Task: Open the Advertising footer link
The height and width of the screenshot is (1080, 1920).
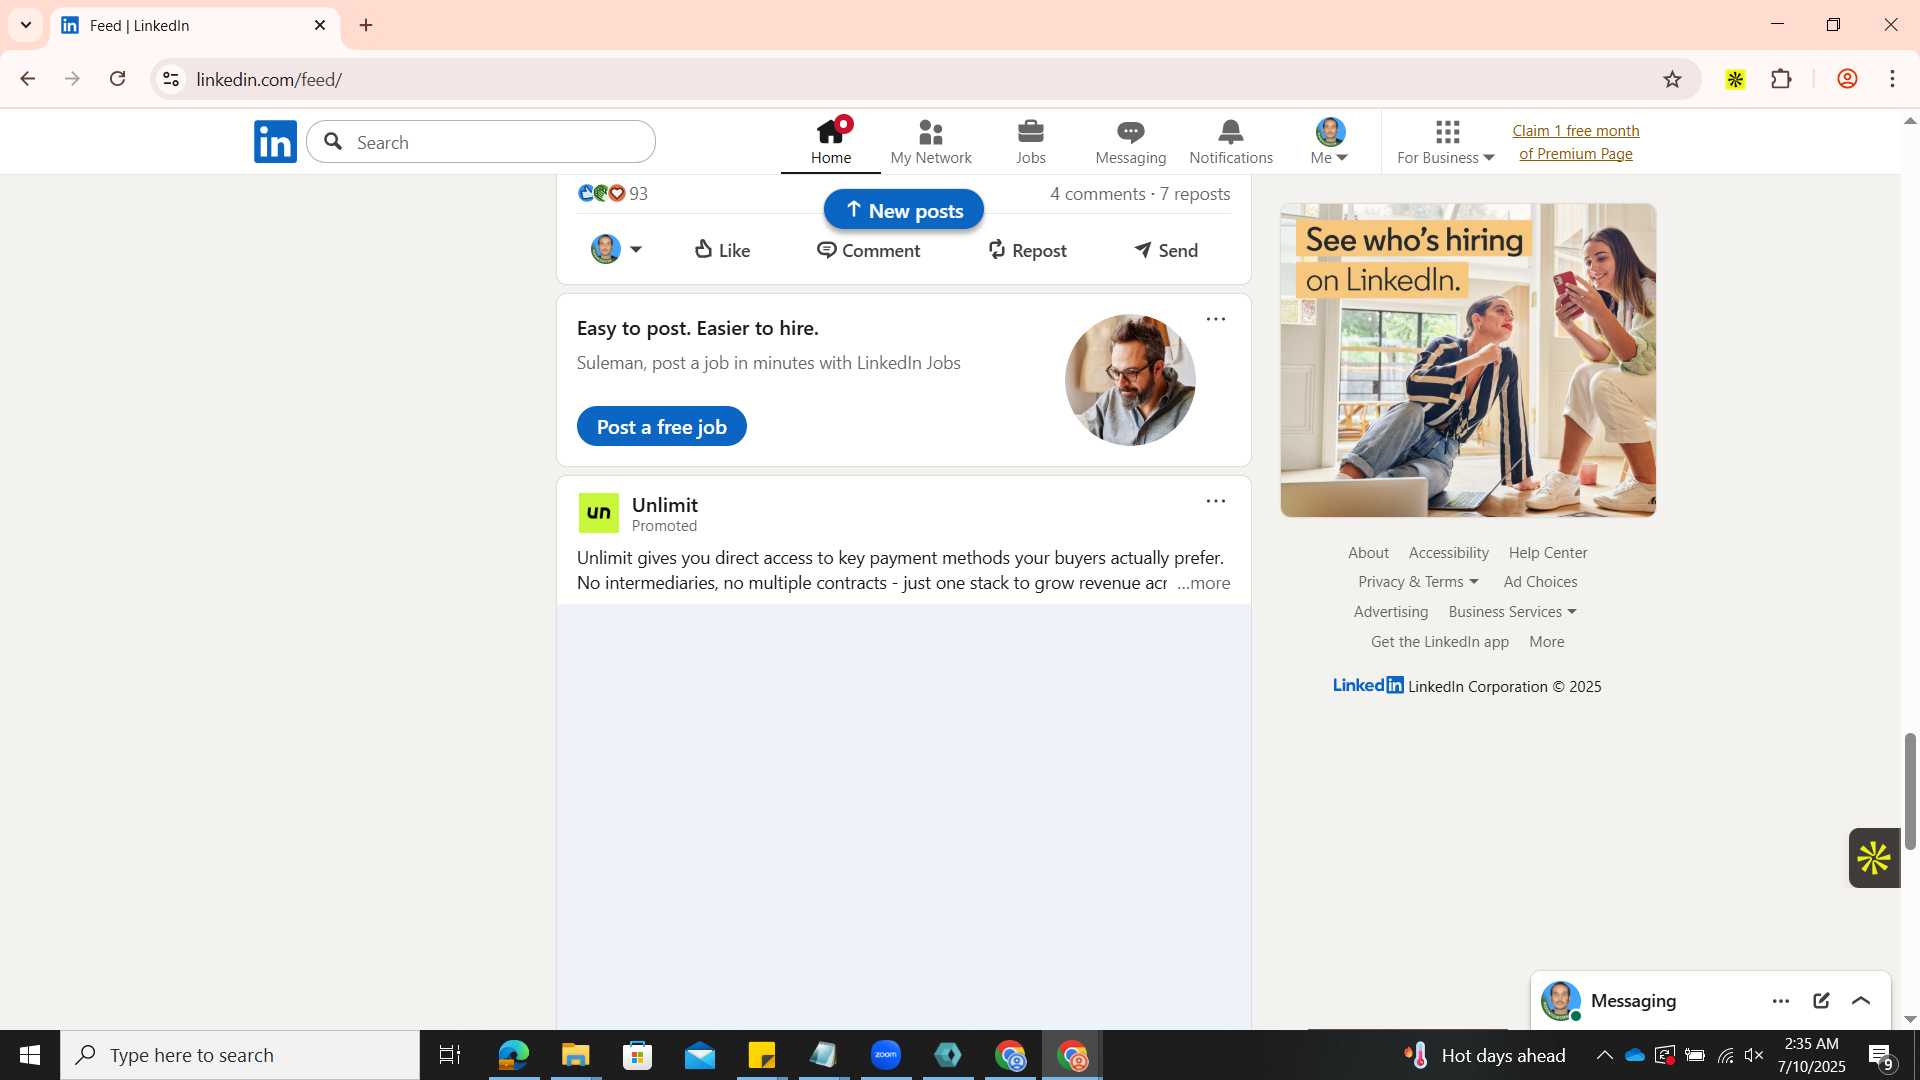Action: click(1391, 612)
